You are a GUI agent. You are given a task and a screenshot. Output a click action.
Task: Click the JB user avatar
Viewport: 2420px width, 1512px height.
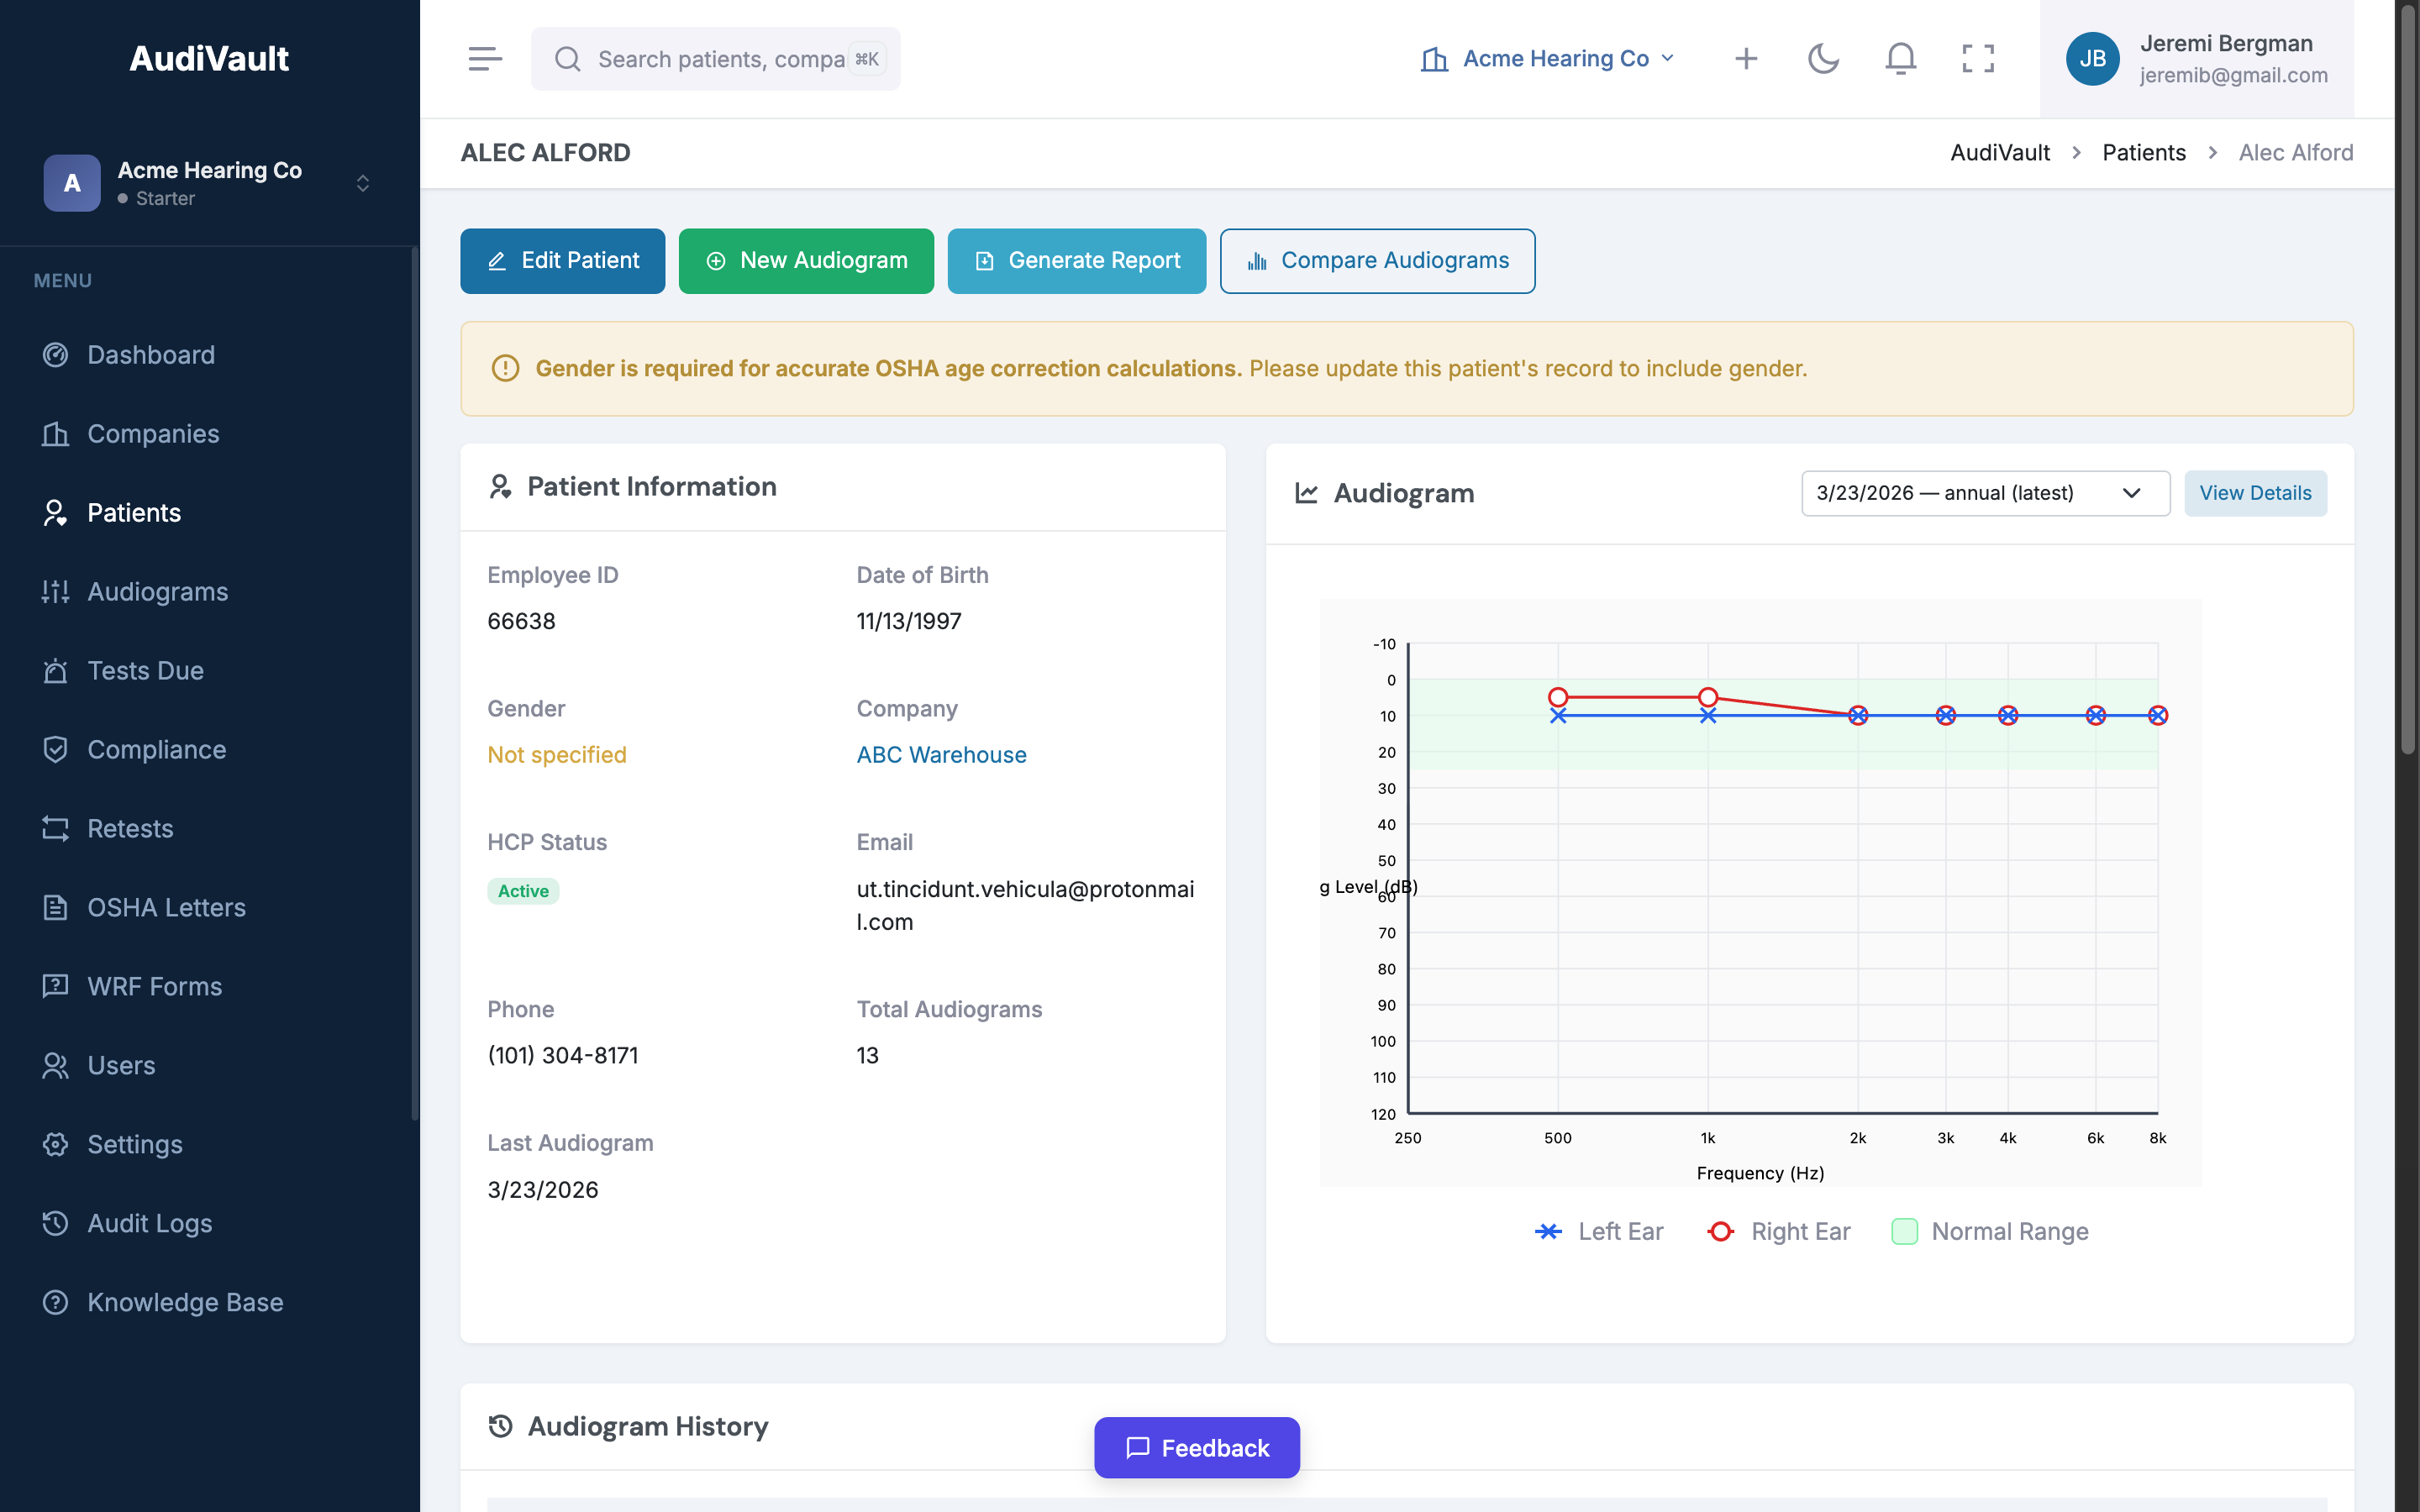click(2092, 59)
